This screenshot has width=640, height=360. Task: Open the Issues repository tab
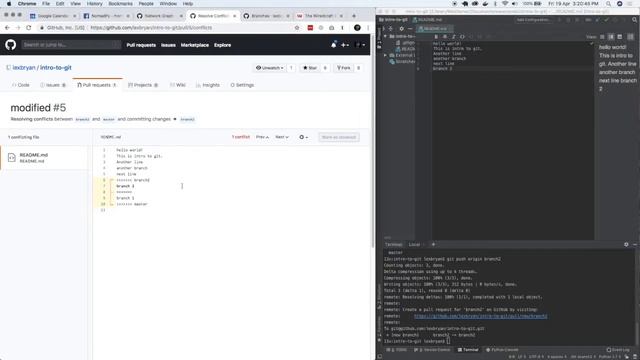53,85
